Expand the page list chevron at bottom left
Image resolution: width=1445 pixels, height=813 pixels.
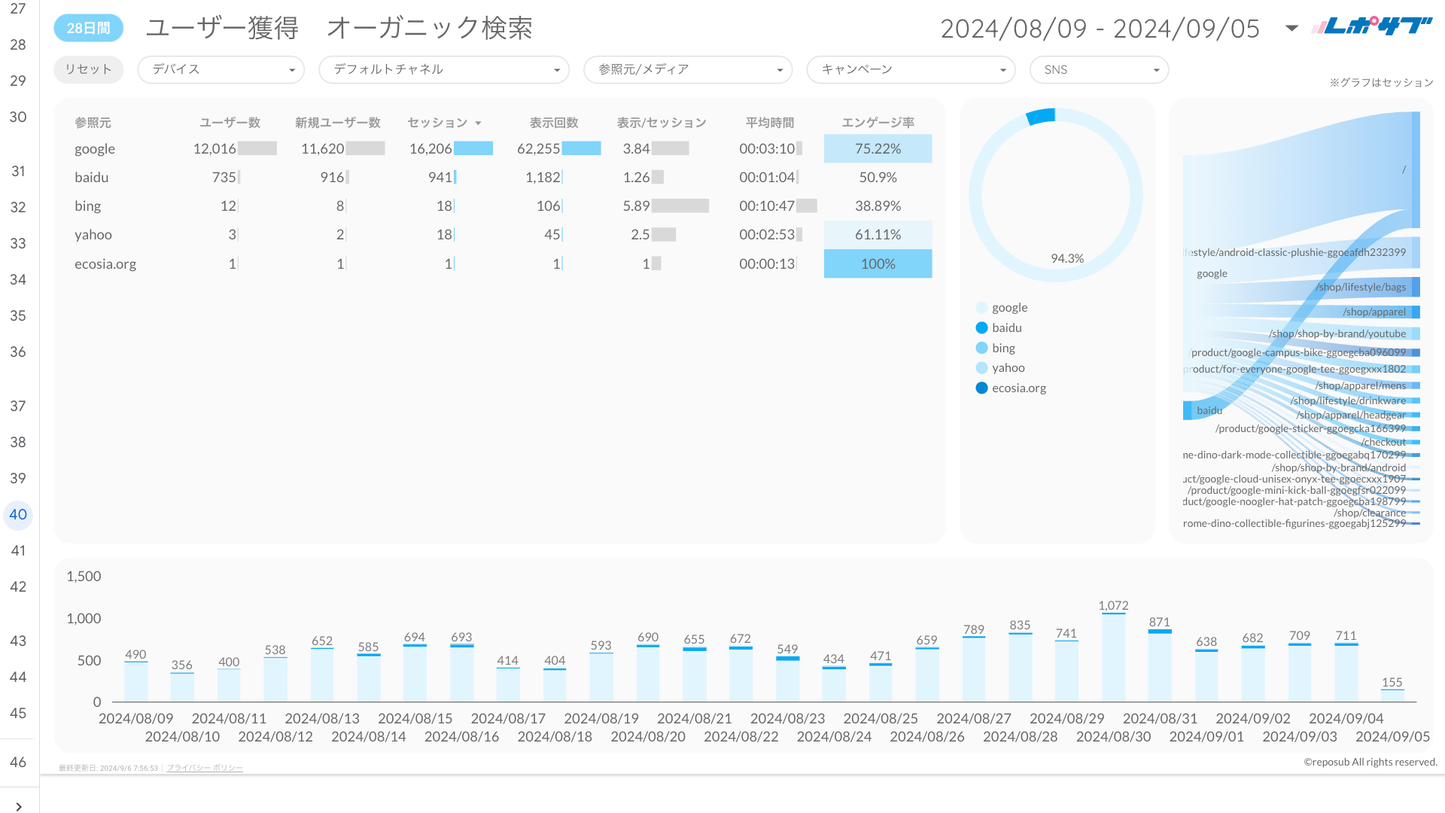point(19,805)
